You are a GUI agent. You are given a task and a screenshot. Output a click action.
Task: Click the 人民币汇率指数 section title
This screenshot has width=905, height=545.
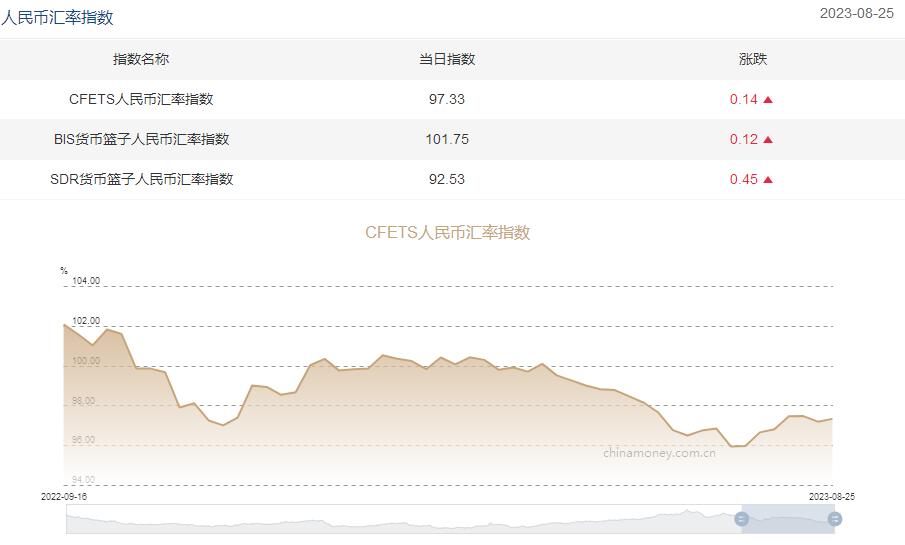tap(57, 17)
